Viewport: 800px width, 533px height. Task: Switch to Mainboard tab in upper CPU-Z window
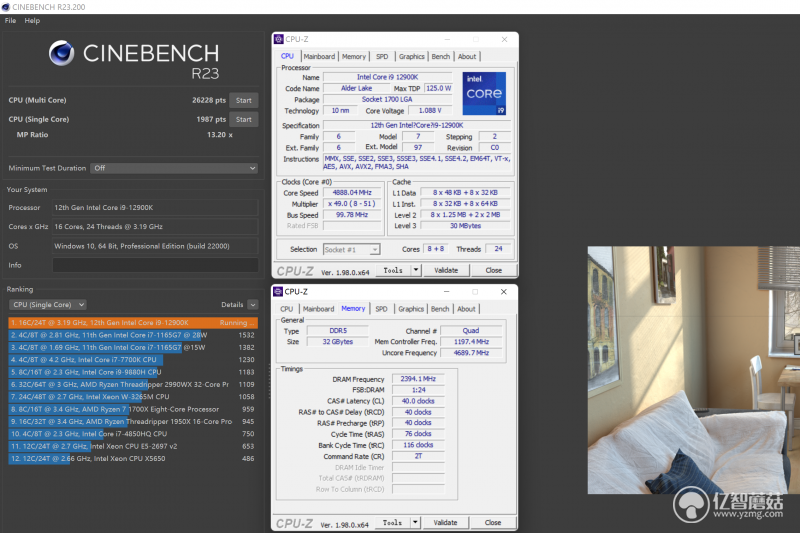pyautogui.click(x=319, y=57)
